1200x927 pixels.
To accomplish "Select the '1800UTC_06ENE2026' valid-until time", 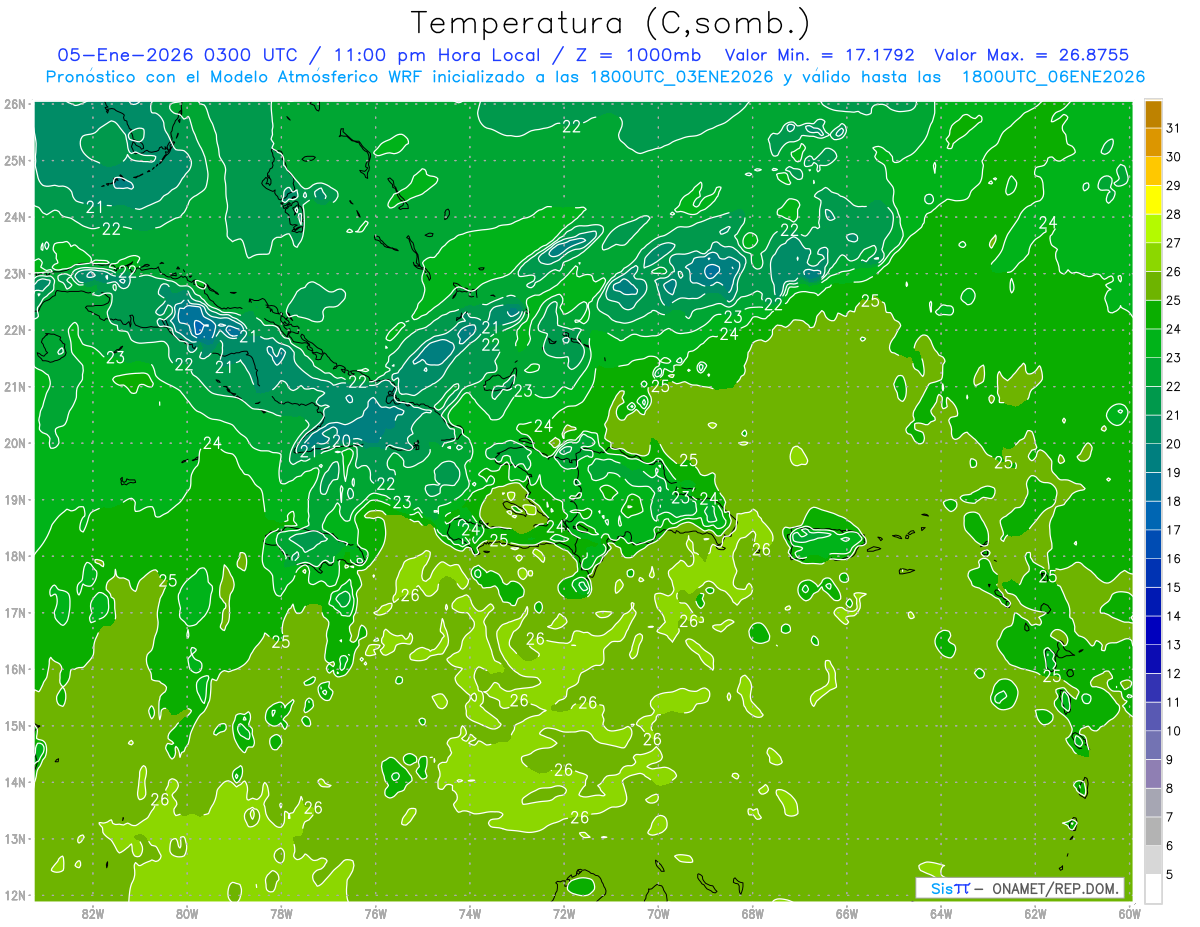I will point(1053,77).
